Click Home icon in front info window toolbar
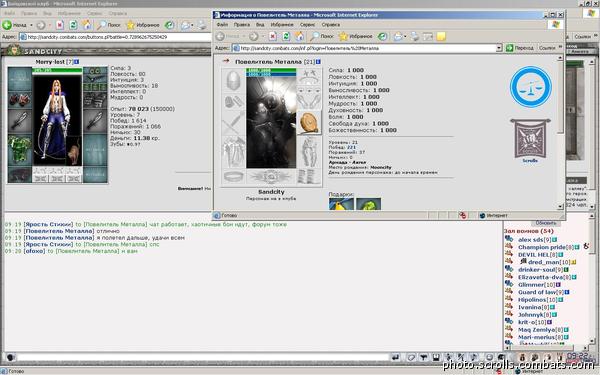Viewport: 600px width, 375px height. tap(300, 36)
